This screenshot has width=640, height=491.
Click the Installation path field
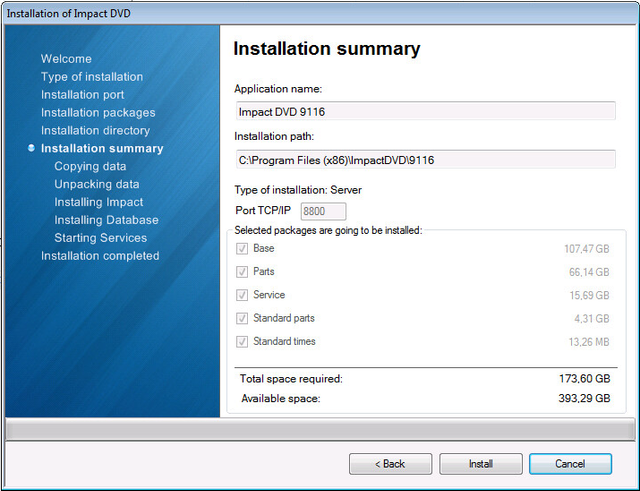[425, 160]
